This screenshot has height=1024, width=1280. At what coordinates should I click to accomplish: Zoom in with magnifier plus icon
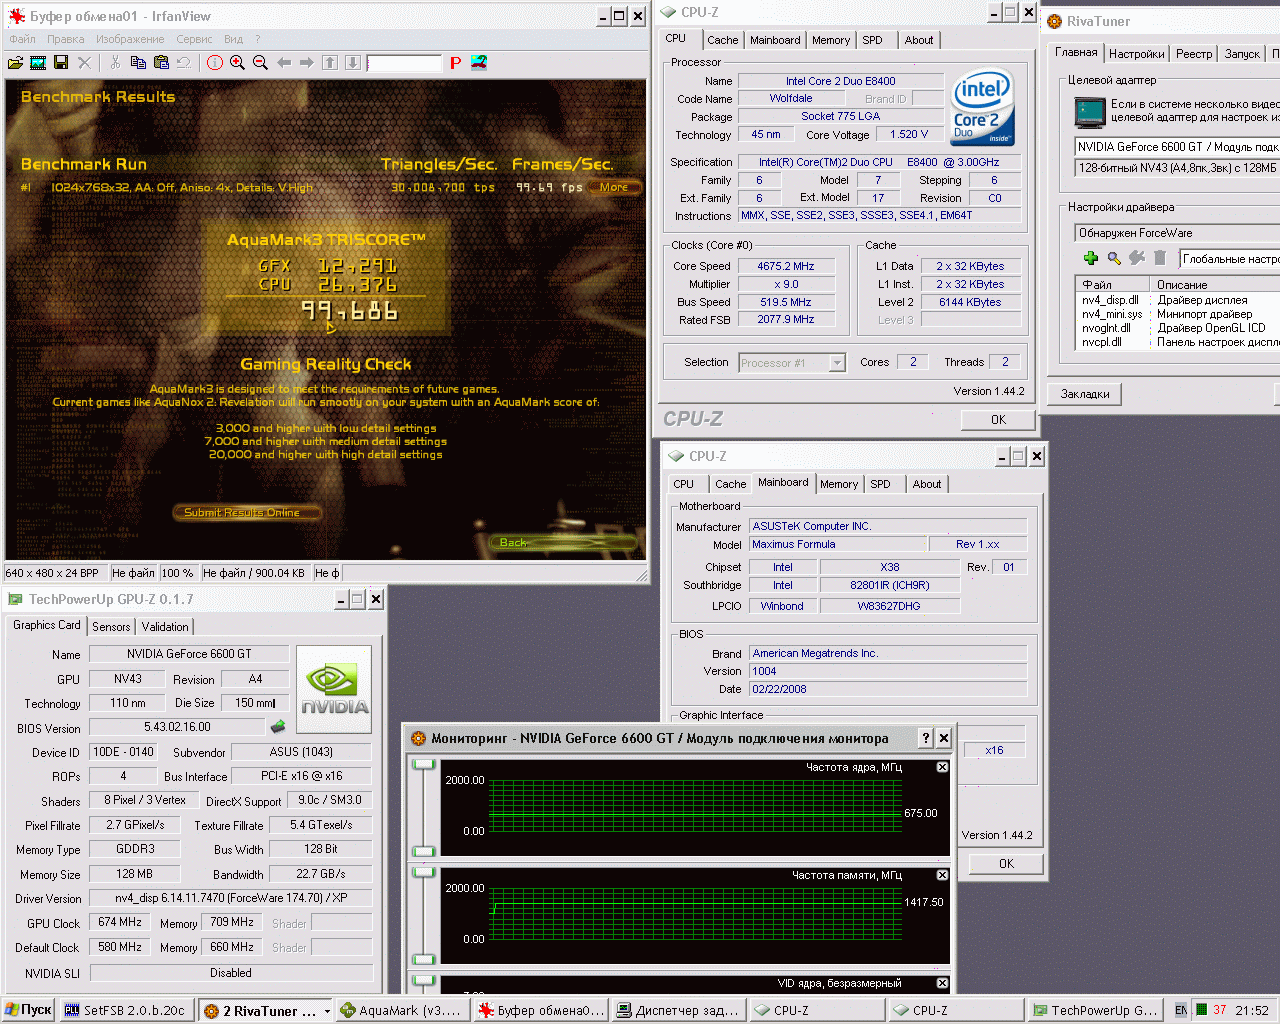coord(238,63)
